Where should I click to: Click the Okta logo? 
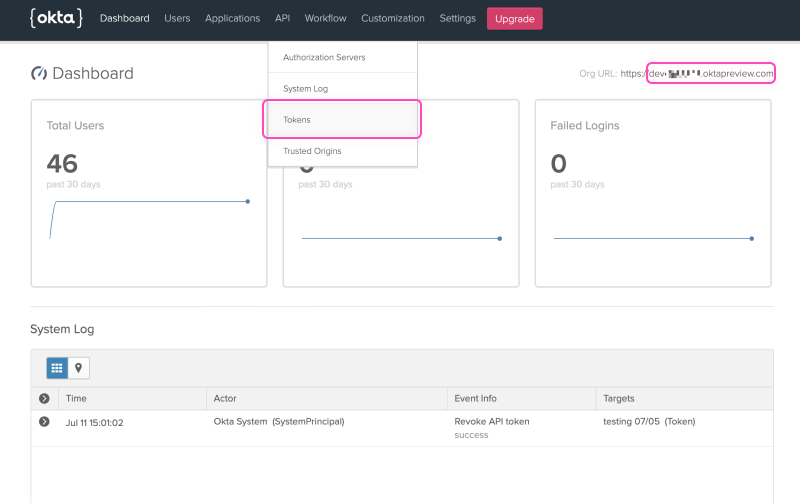click(x=56, y=18)
